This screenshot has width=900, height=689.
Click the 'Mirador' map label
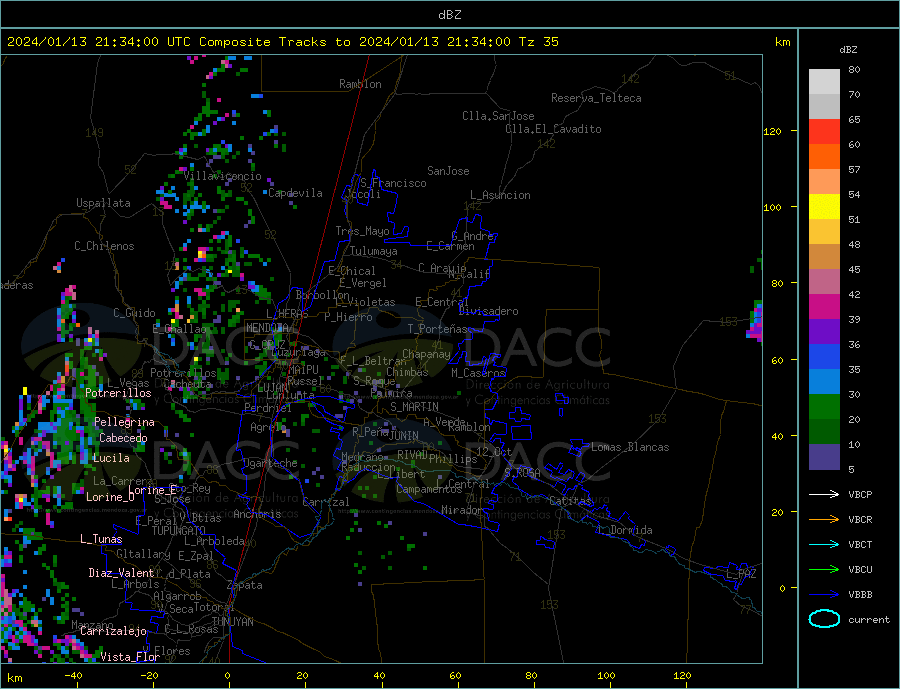point(462,510)
